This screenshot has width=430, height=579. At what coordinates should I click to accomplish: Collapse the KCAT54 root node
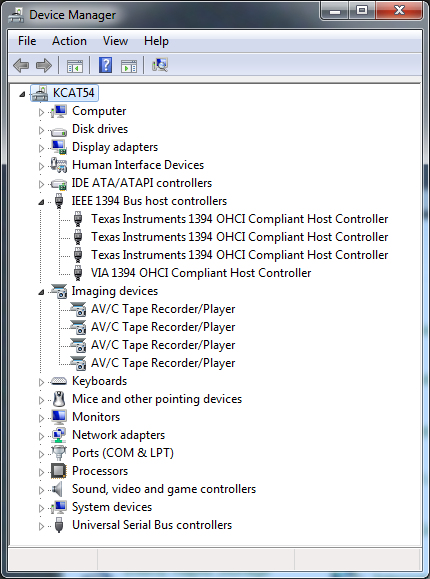(22, 94)
